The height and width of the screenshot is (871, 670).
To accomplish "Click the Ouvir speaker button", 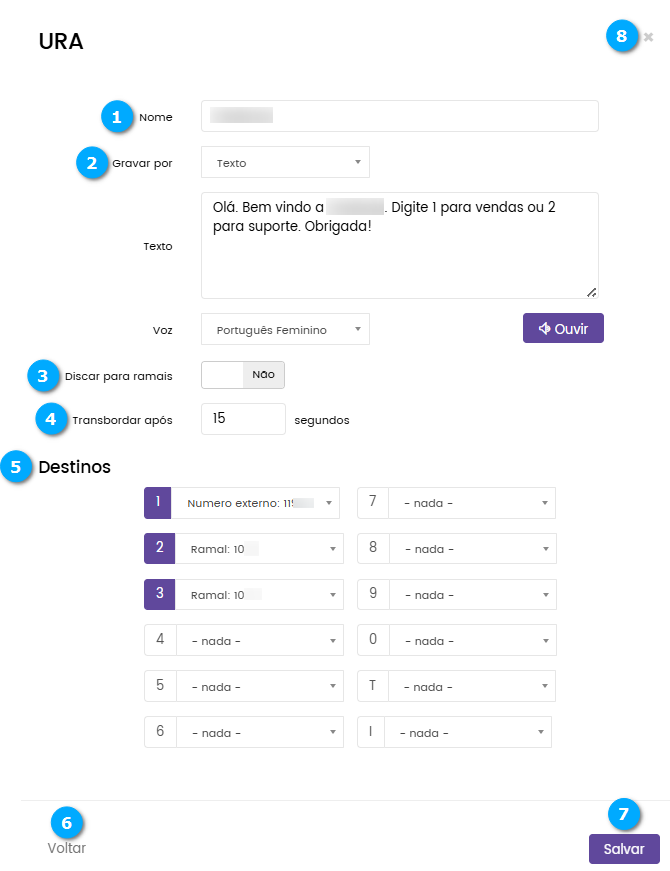I will coord(563,328).
